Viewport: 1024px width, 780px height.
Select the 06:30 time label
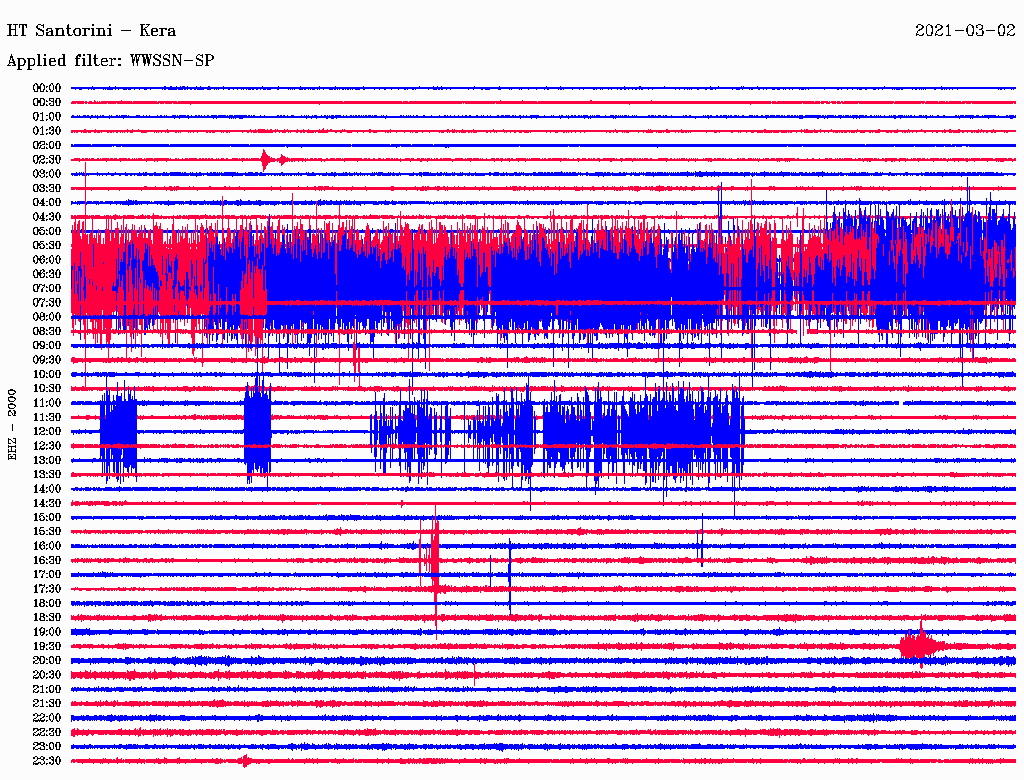tap(47, 274)
